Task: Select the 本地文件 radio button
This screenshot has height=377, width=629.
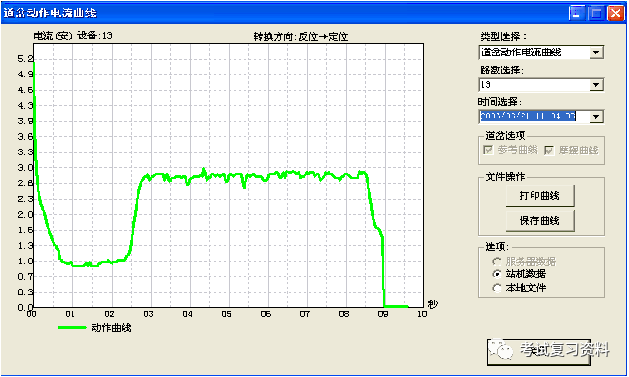Action: point(497,288)
